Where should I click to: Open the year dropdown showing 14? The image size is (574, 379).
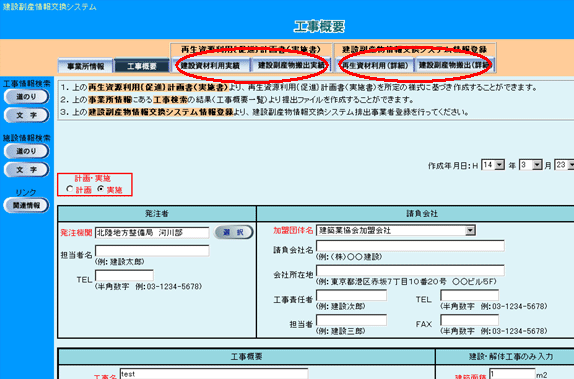pos(493,165)
